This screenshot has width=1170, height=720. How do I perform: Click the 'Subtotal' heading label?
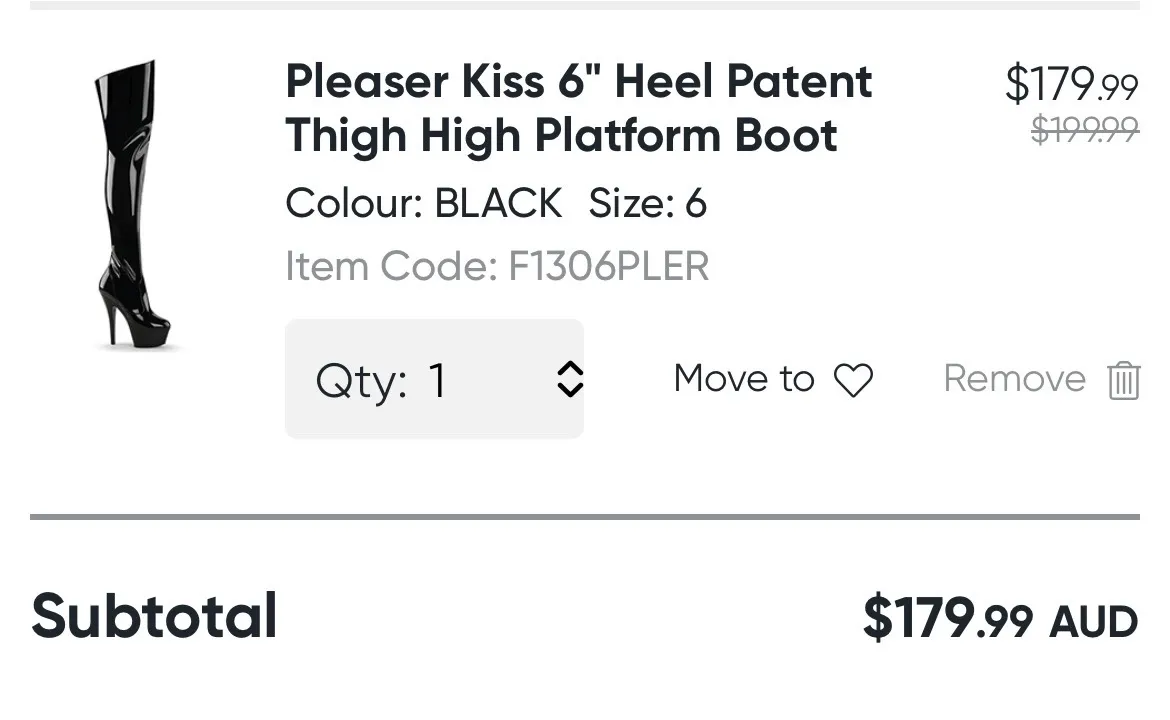[154, 616]
